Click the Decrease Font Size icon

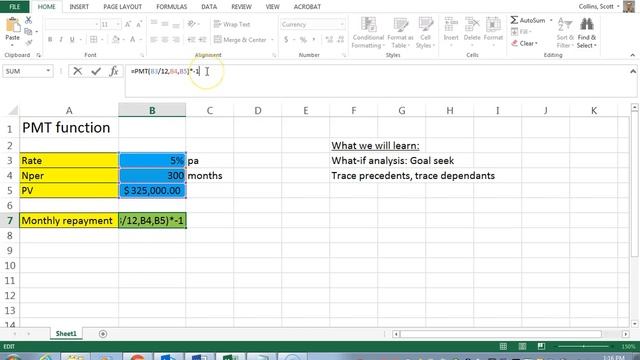pos(139,24)
